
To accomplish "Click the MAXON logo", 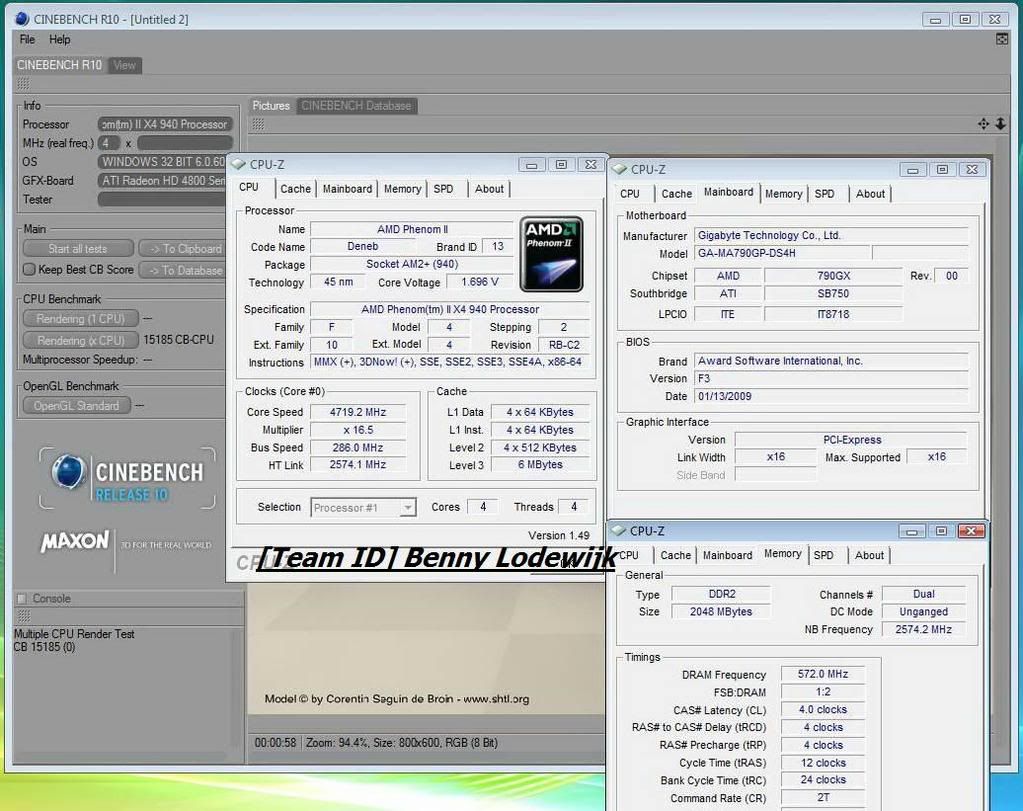I will click(x=75, y=542).
